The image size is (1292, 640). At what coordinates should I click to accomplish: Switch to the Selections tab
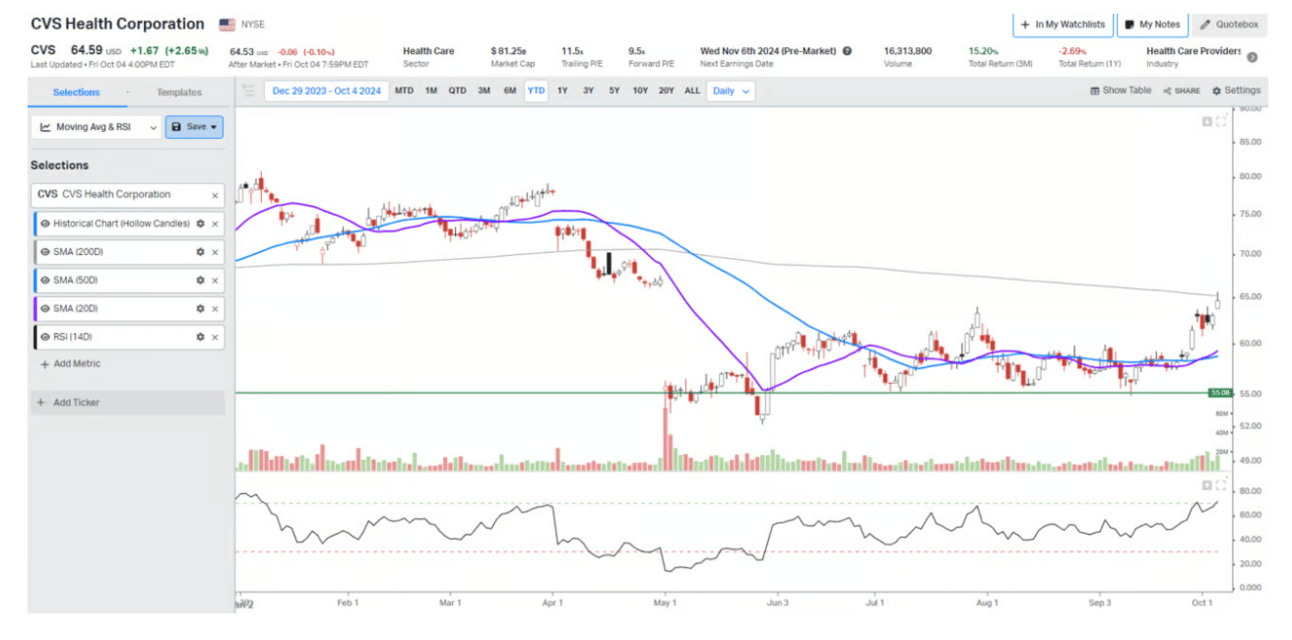[x=76, y=92]
